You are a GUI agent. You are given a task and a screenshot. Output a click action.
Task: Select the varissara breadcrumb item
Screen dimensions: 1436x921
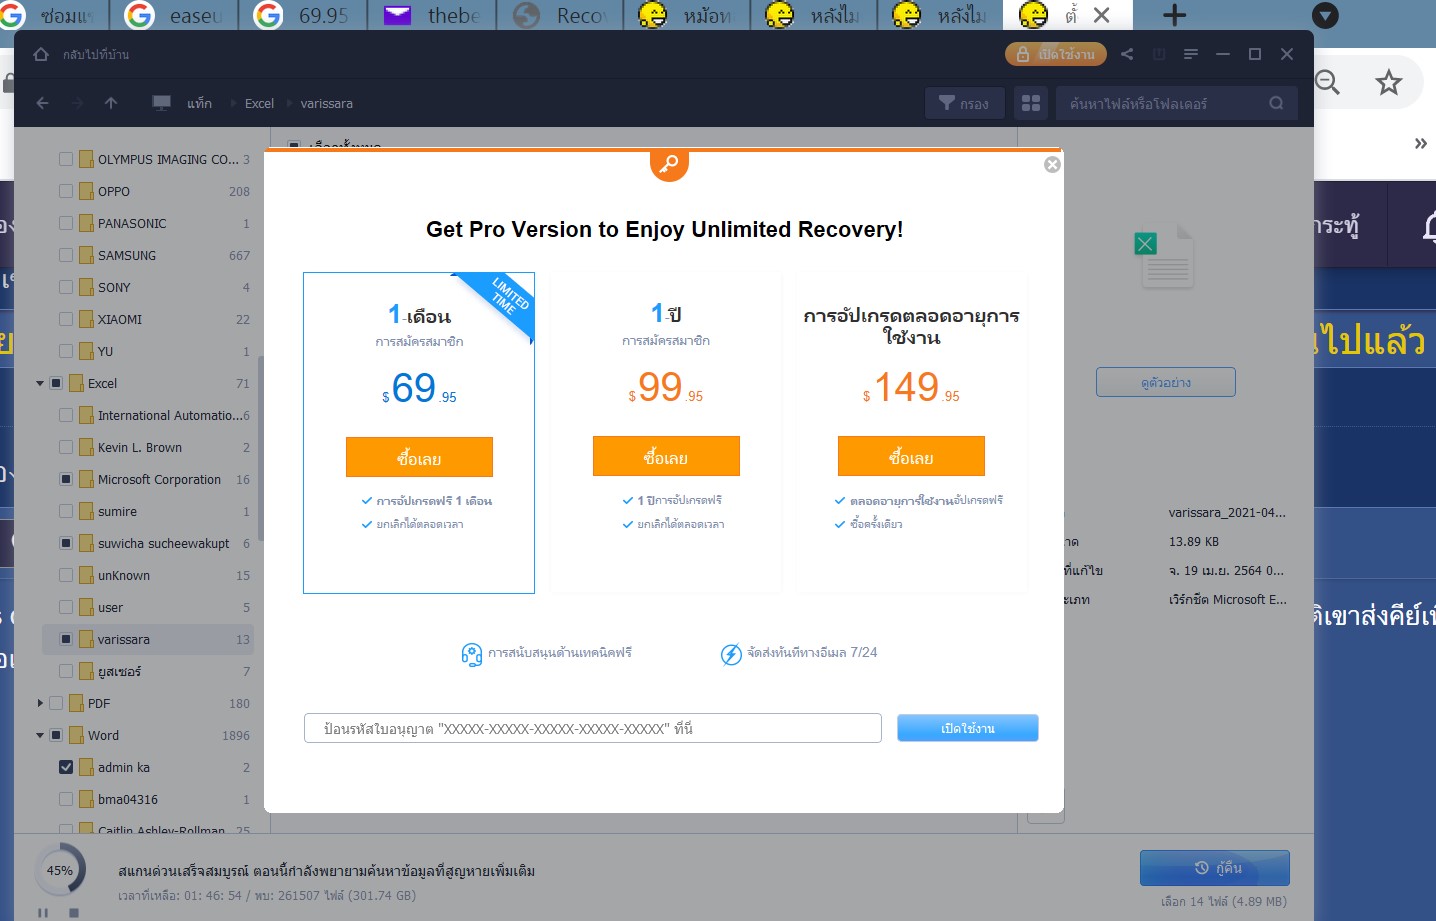[326, 103]
